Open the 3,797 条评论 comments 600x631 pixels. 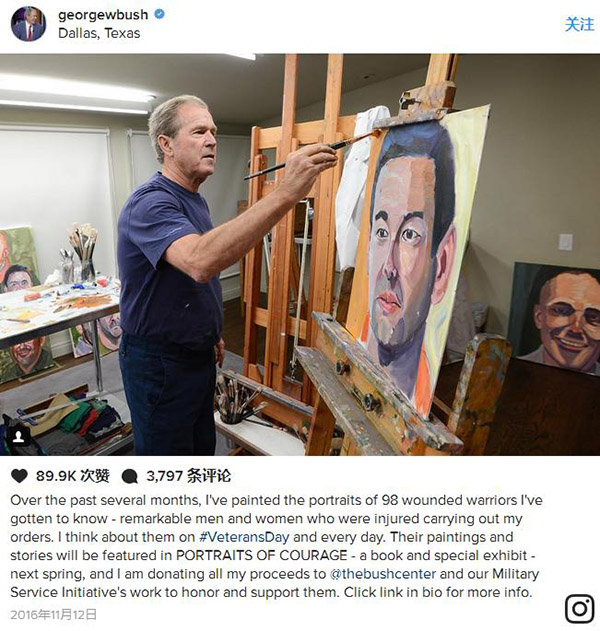point(189,476)
